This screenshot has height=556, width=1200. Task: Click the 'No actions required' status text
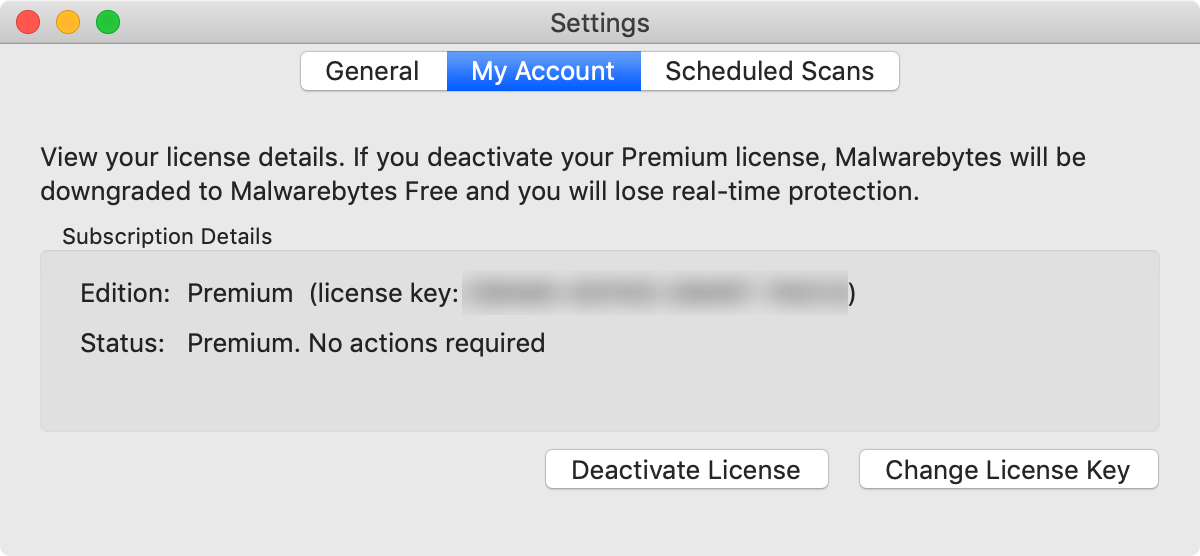tap(426, 343)
